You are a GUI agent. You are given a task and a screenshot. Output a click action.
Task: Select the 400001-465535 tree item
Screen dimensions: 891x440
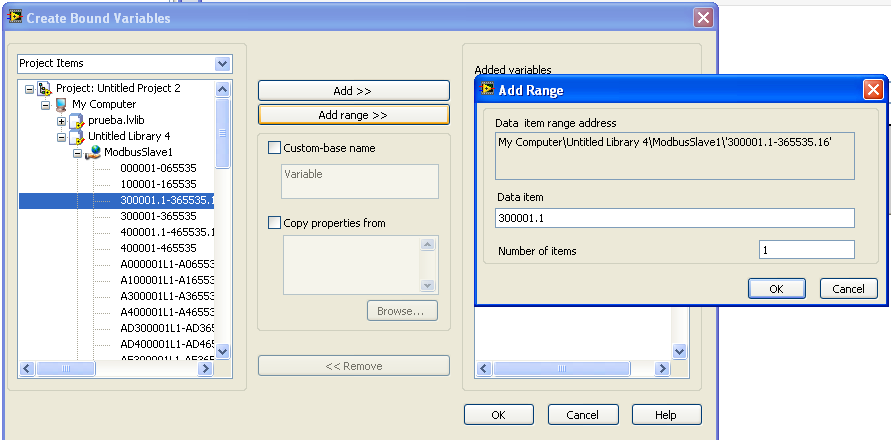[x=158, y=248]
